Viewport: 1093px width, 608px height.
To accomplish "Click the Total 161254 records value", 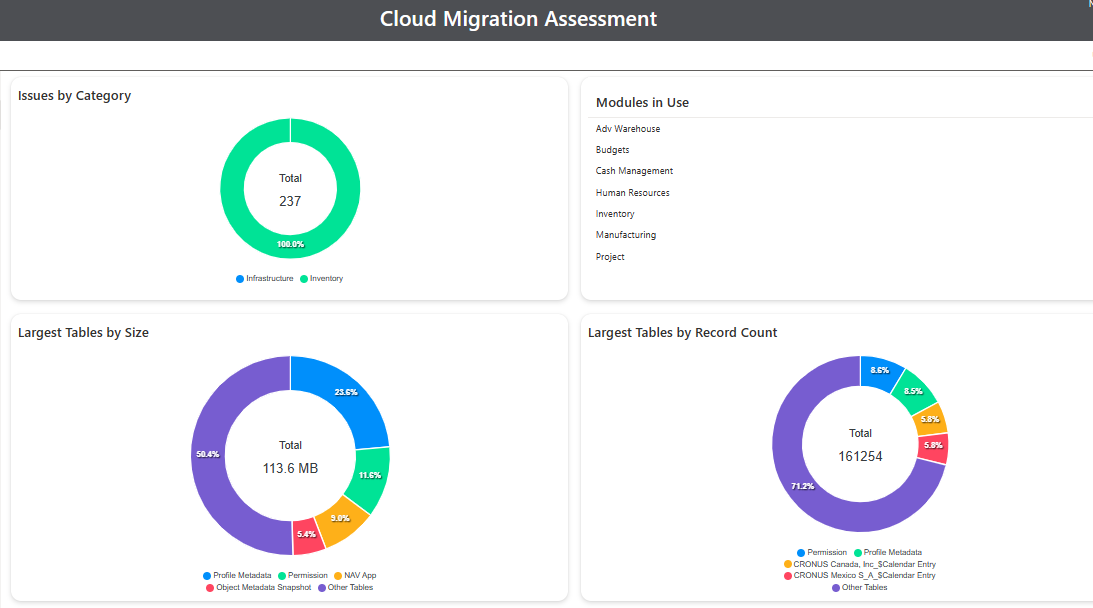I will coord(860,457).
